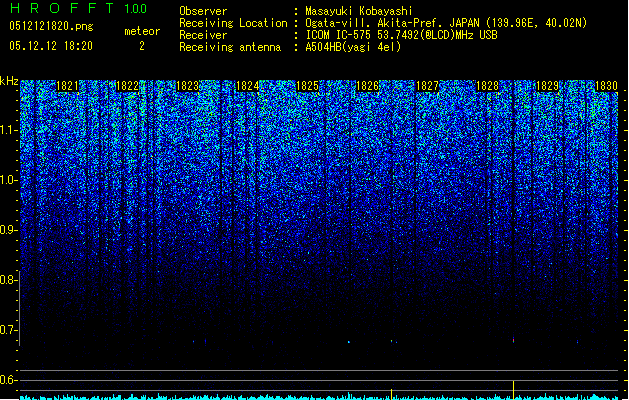The width and height of the screenshot is (629, 400).
Task: Click the Receiving Location field label
Action: (x=233, y=23)
